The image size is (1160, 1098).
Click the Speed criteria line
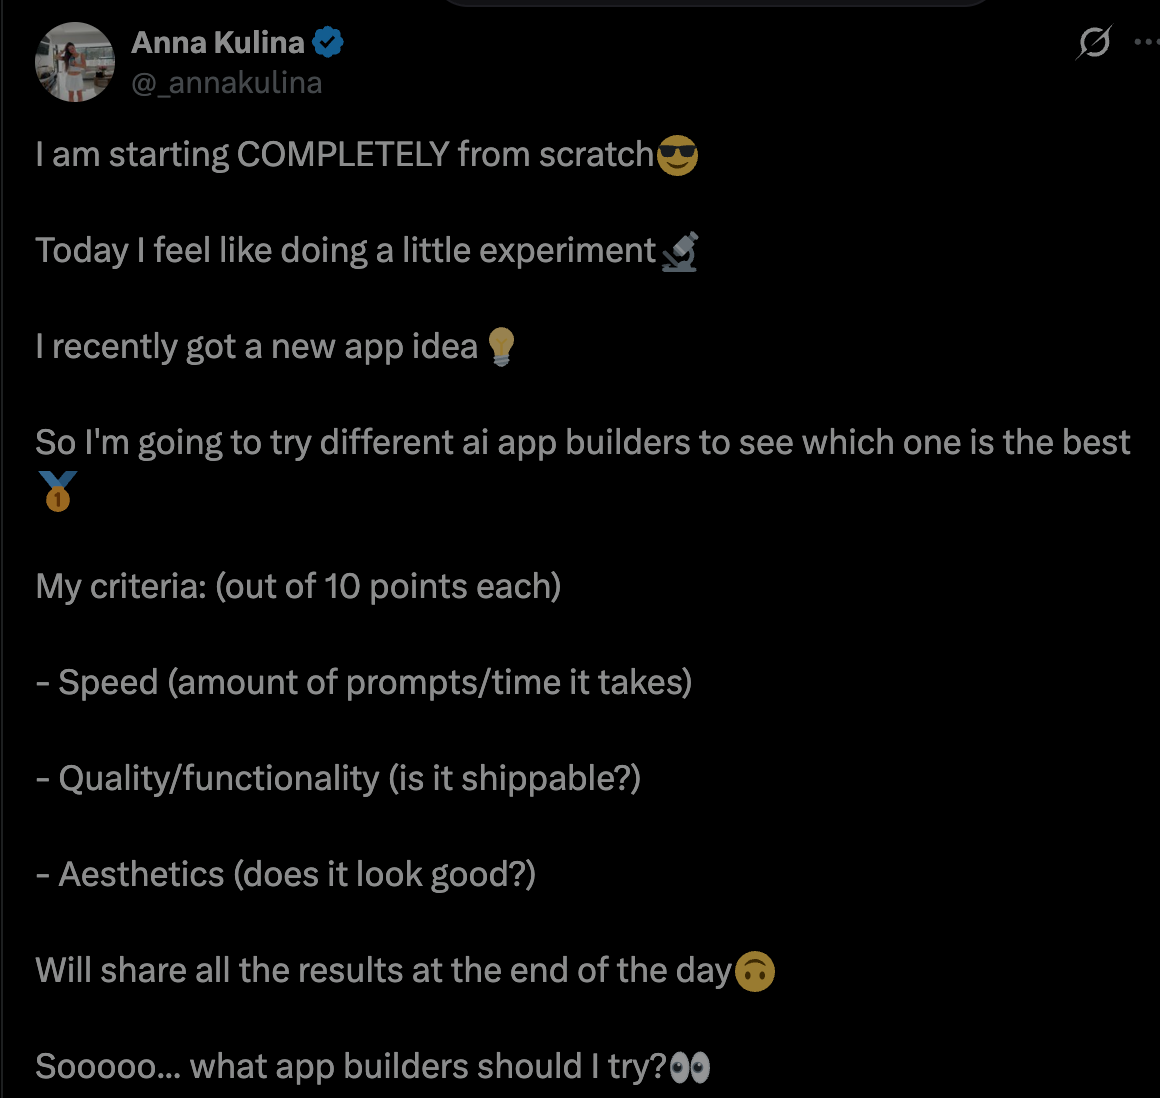[364, 683]
